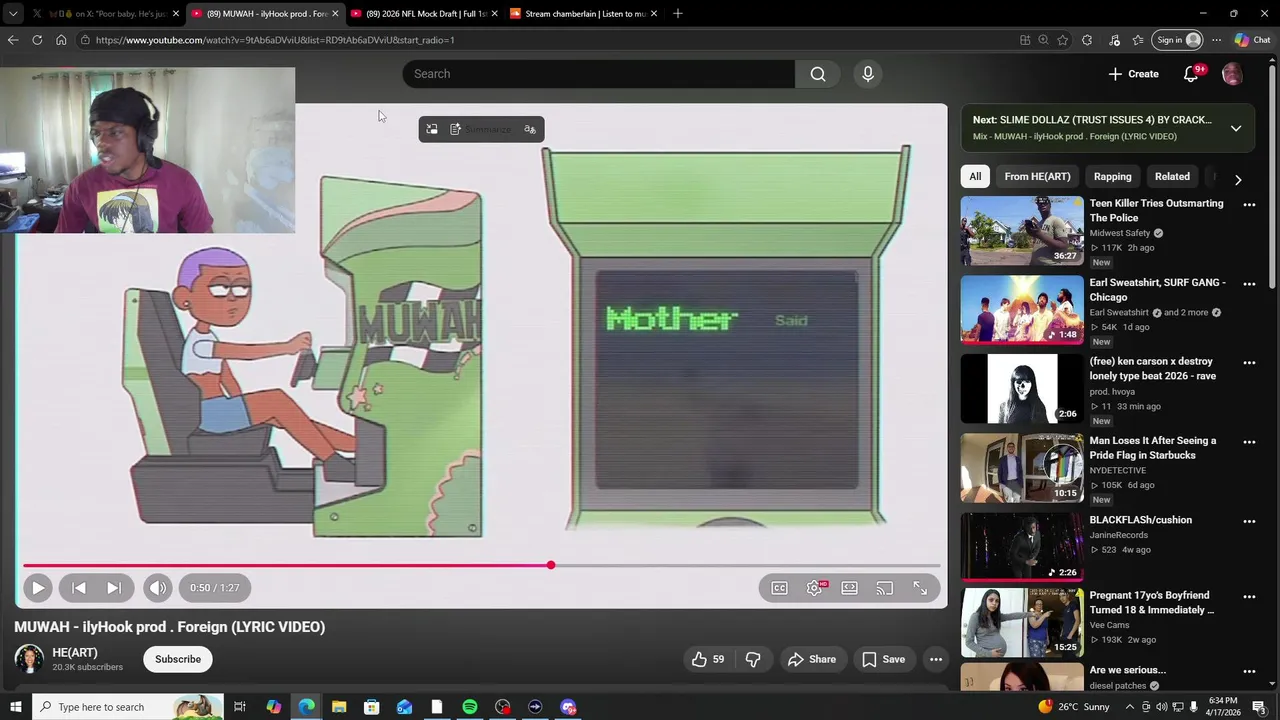Play the video with the play button

coord(37,588)
